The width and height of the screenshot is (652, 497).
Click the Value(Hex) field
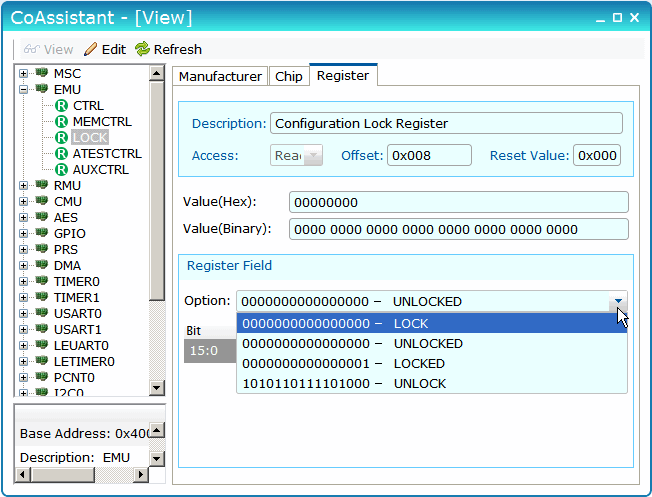tap(459, 202)
